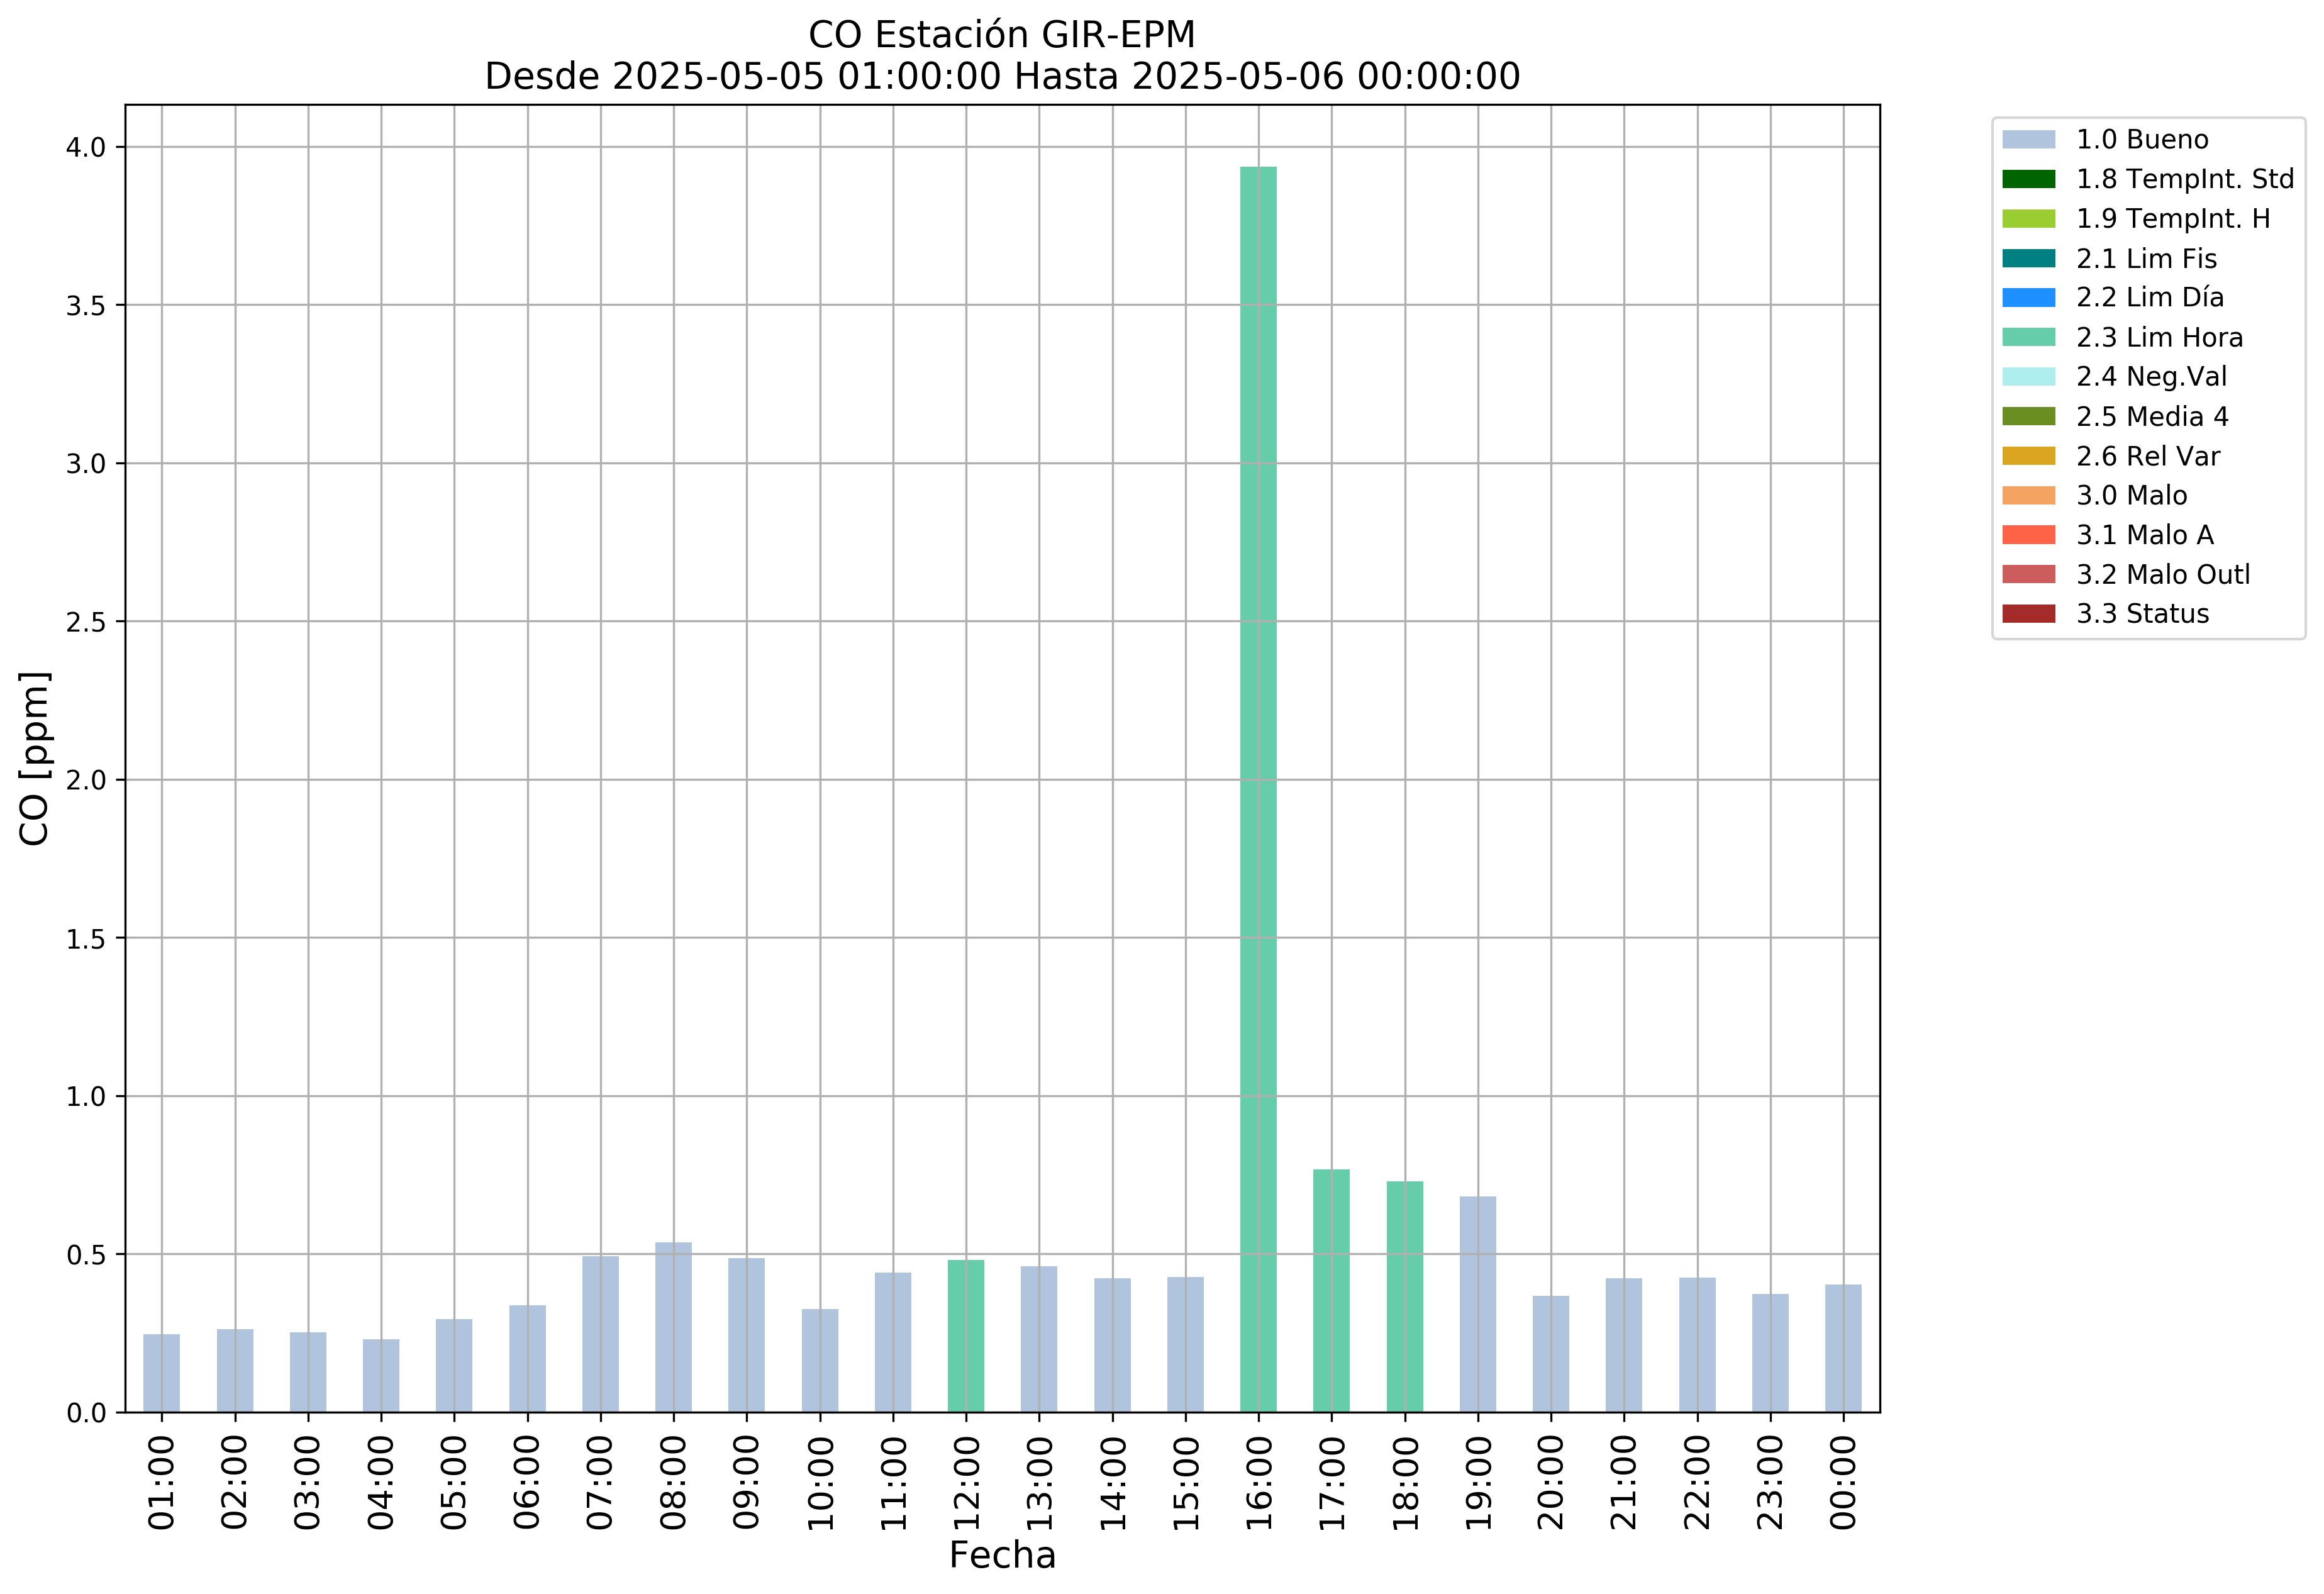Click the '12:00' x-axis tick label

coord(966,1483)
